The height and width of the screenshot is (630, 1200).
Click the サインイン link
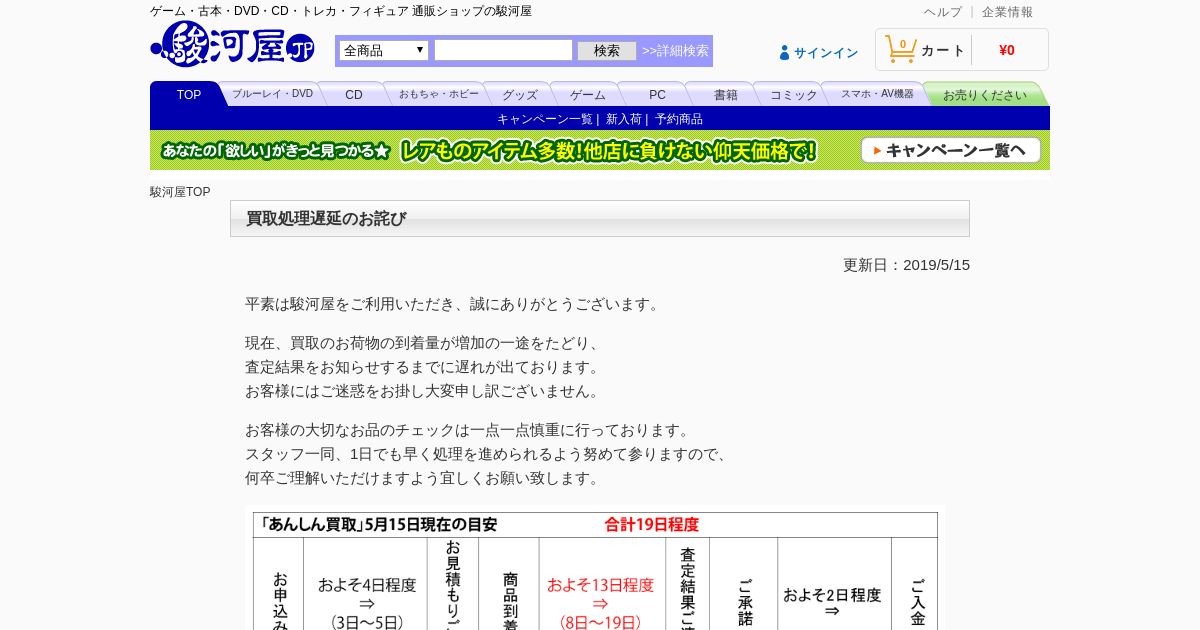point(826,53)
